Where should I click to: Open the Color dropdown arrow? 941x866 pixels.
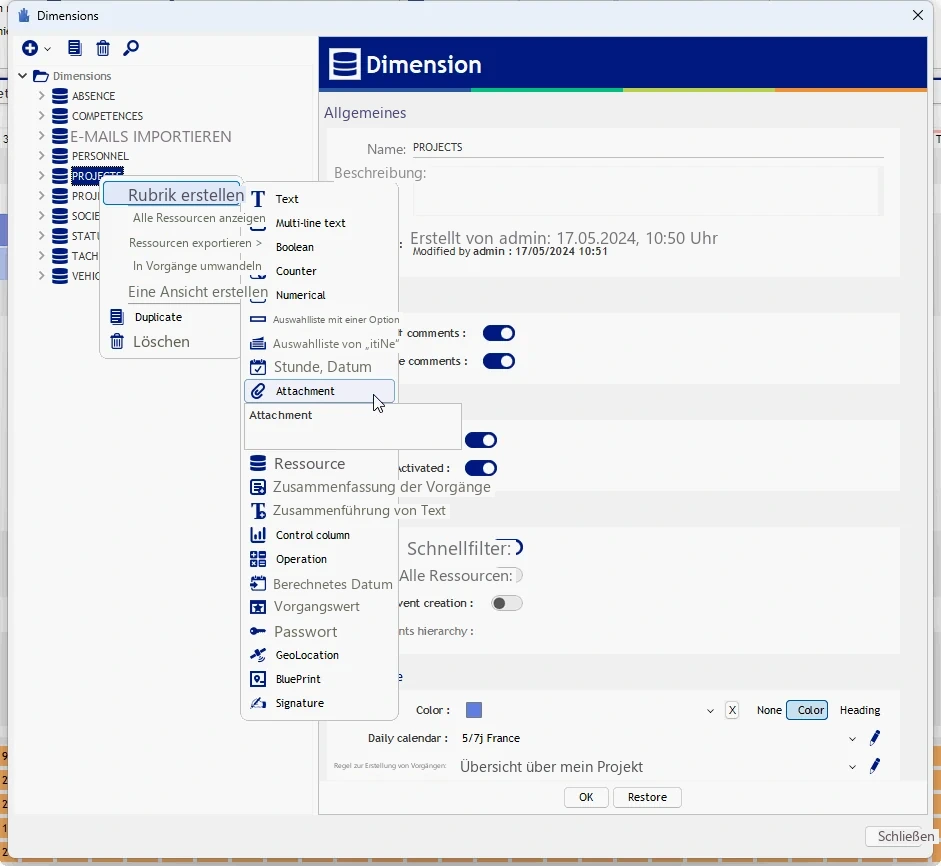(710, 711)
